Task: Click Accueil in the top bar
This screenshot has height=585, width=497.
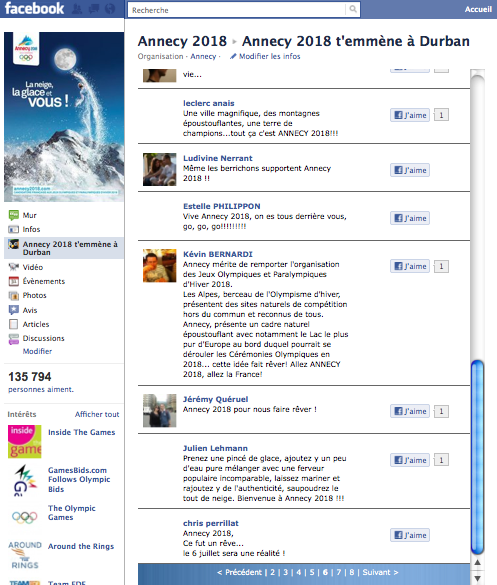Action: [x=478, y=9]
